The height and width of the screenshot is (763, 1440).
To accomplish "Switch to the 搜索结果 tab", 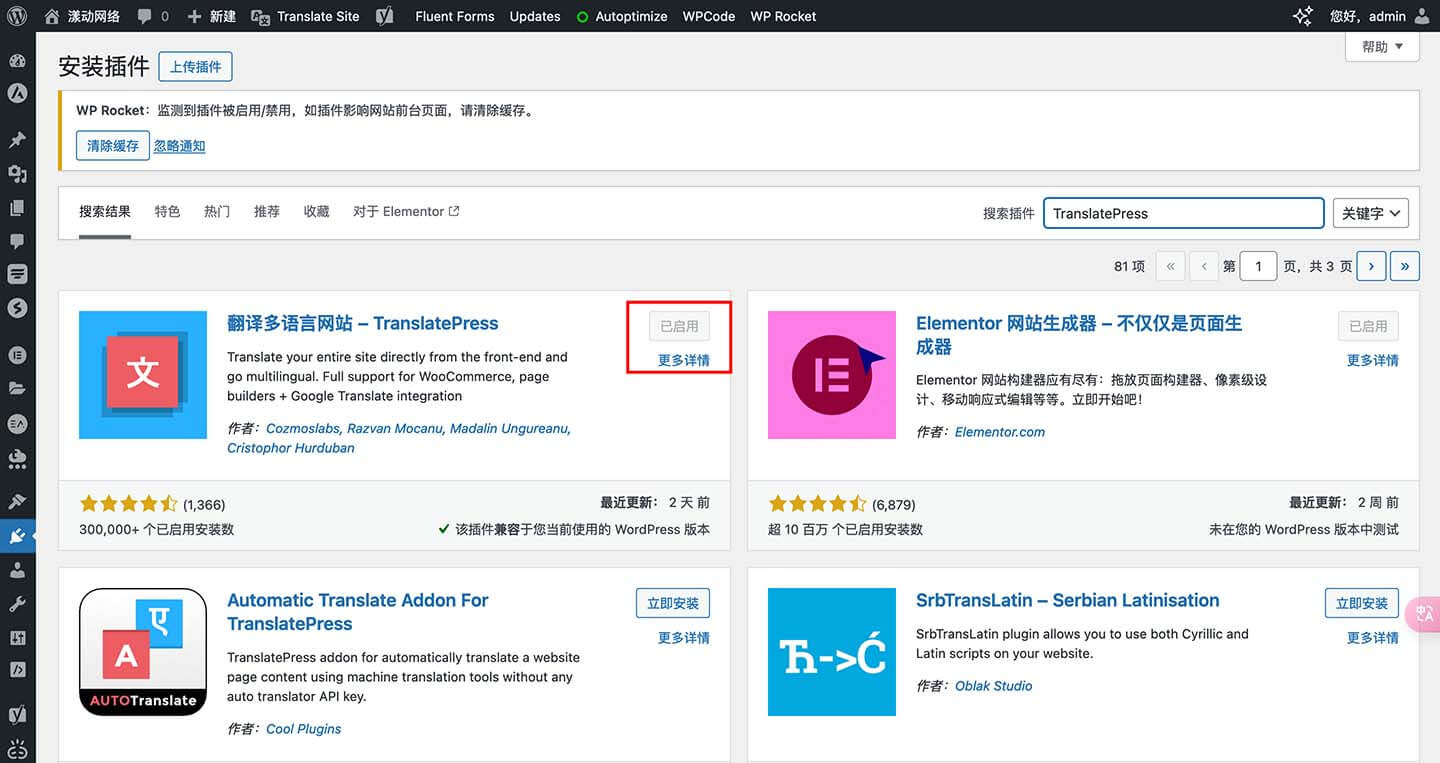I will 105,212.
